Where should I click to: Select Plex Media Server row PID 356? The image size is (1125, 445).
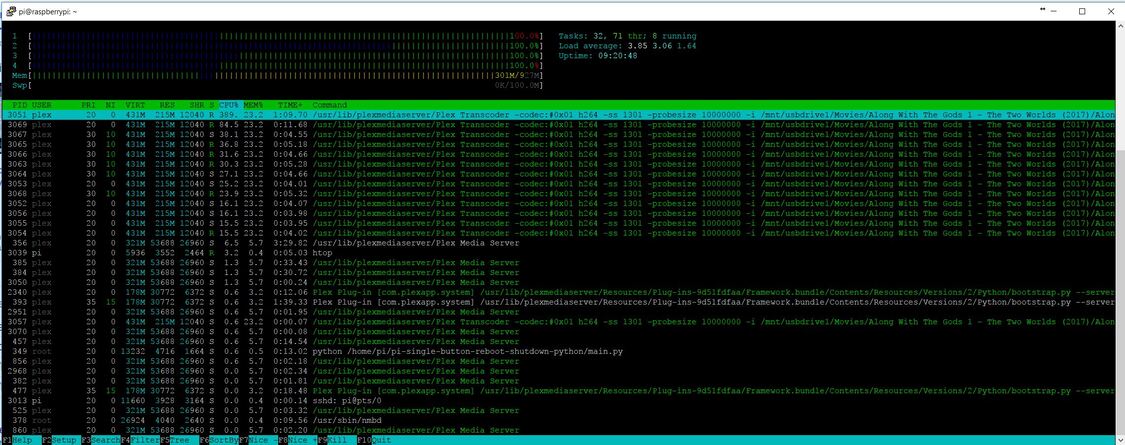pyautogui.click(x=560, y=243)
